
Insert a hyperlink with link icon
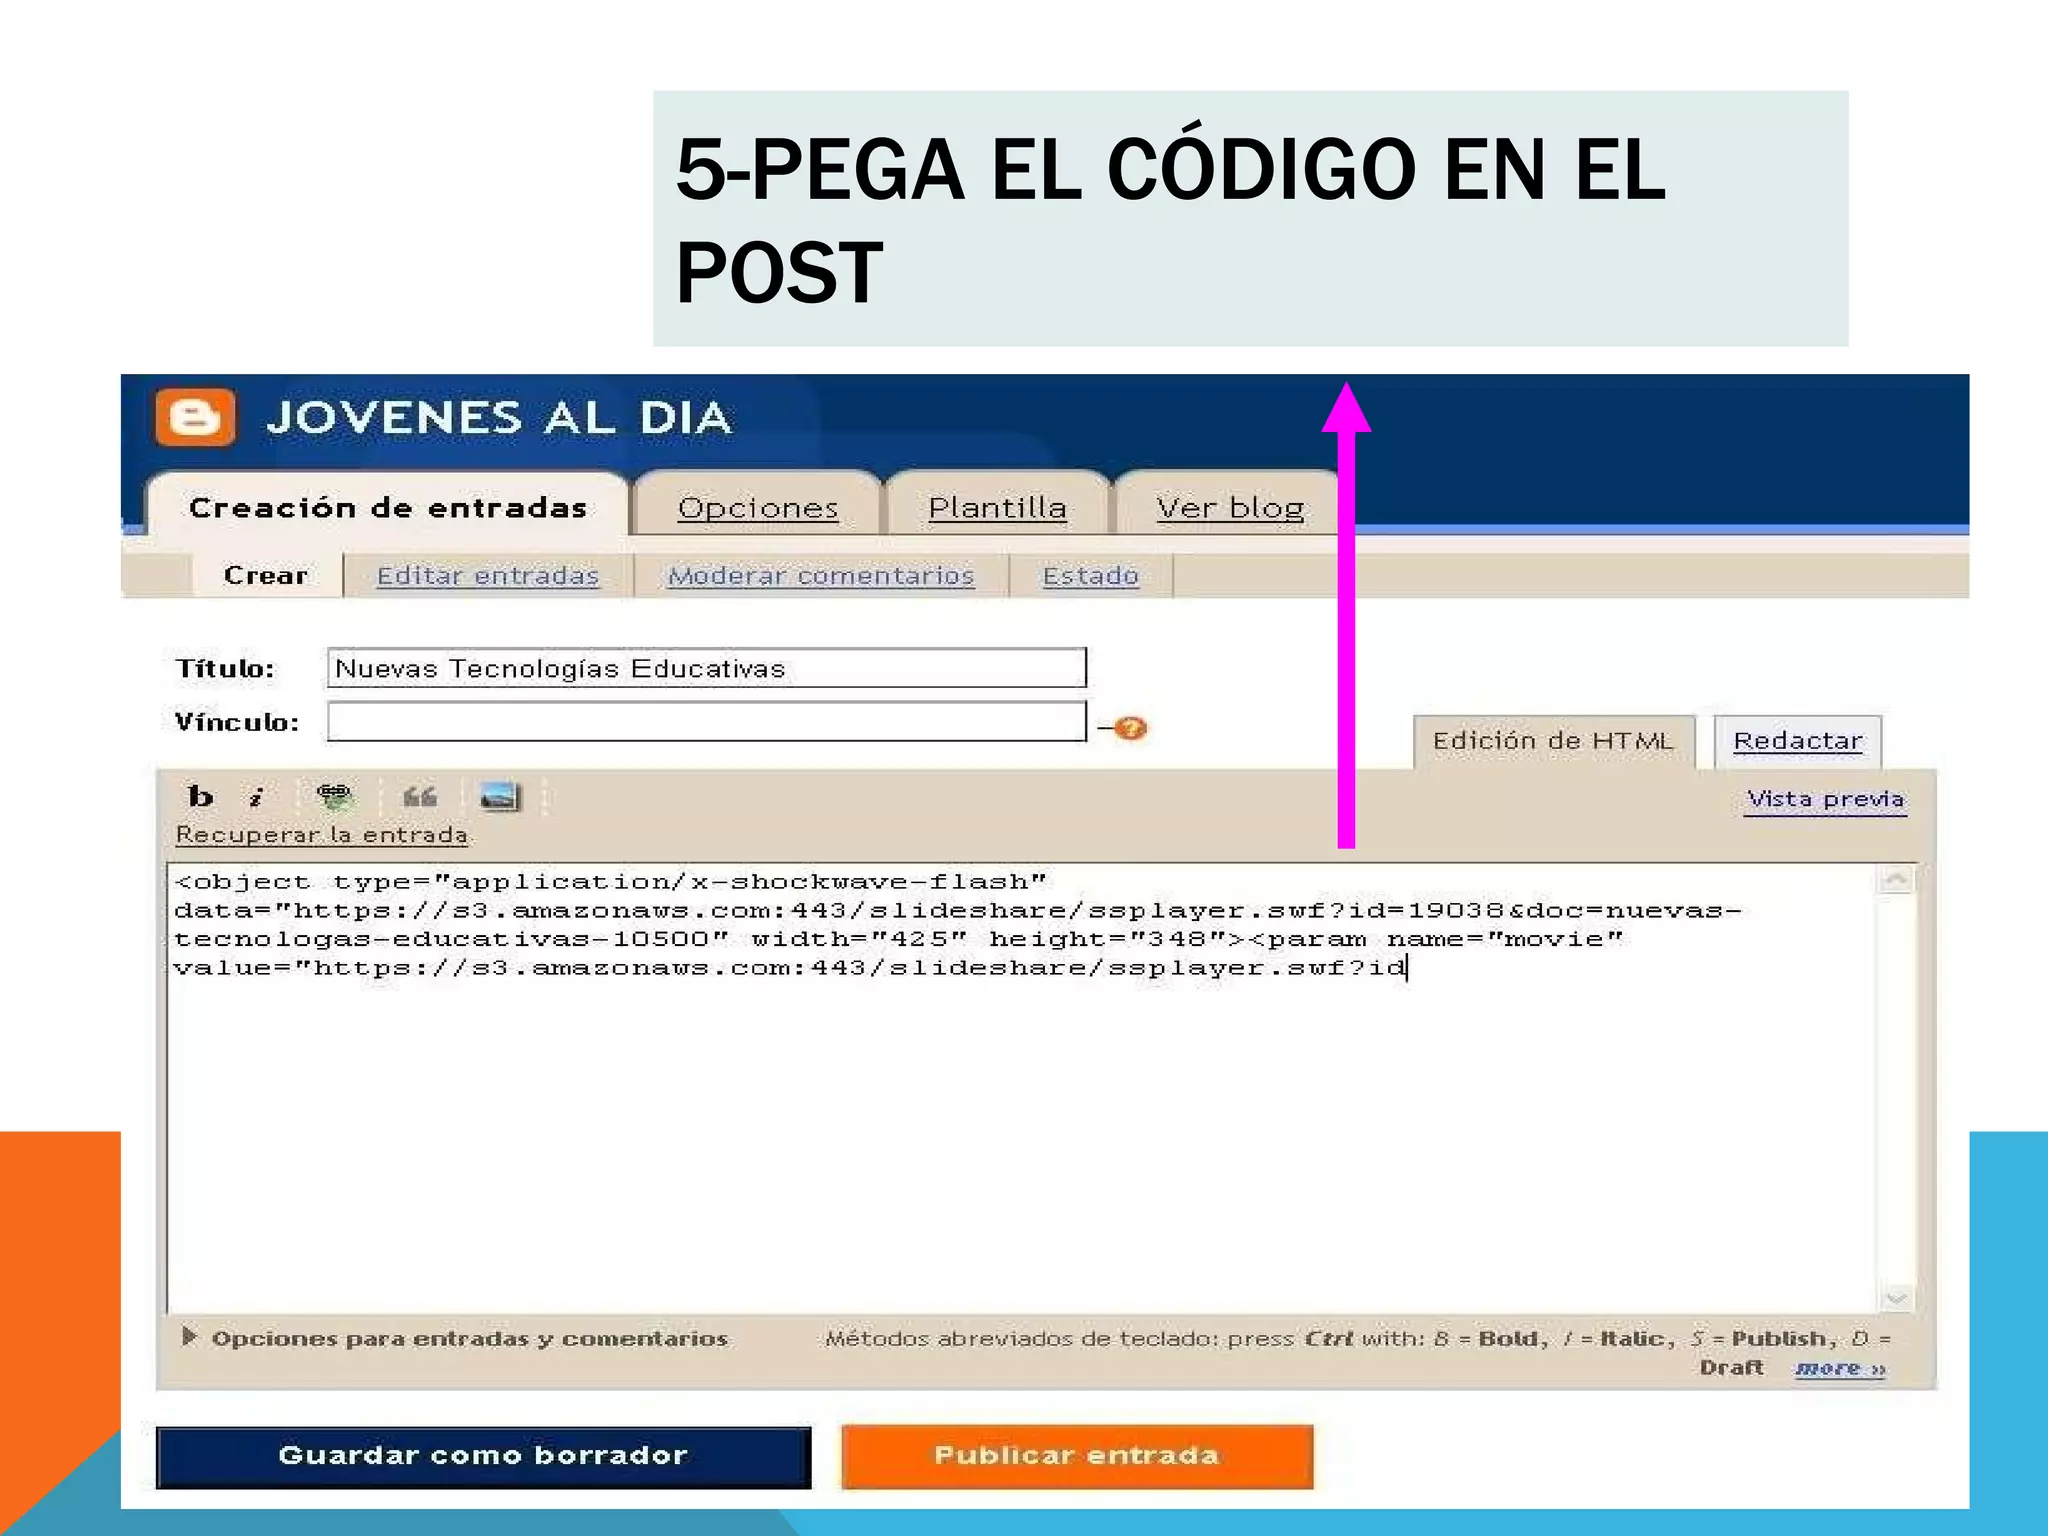[x=334, y=797]
